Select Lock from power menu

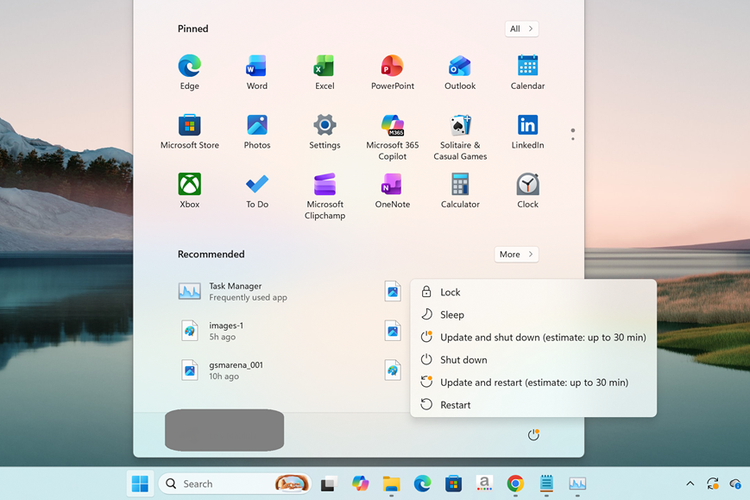[533, 292]
